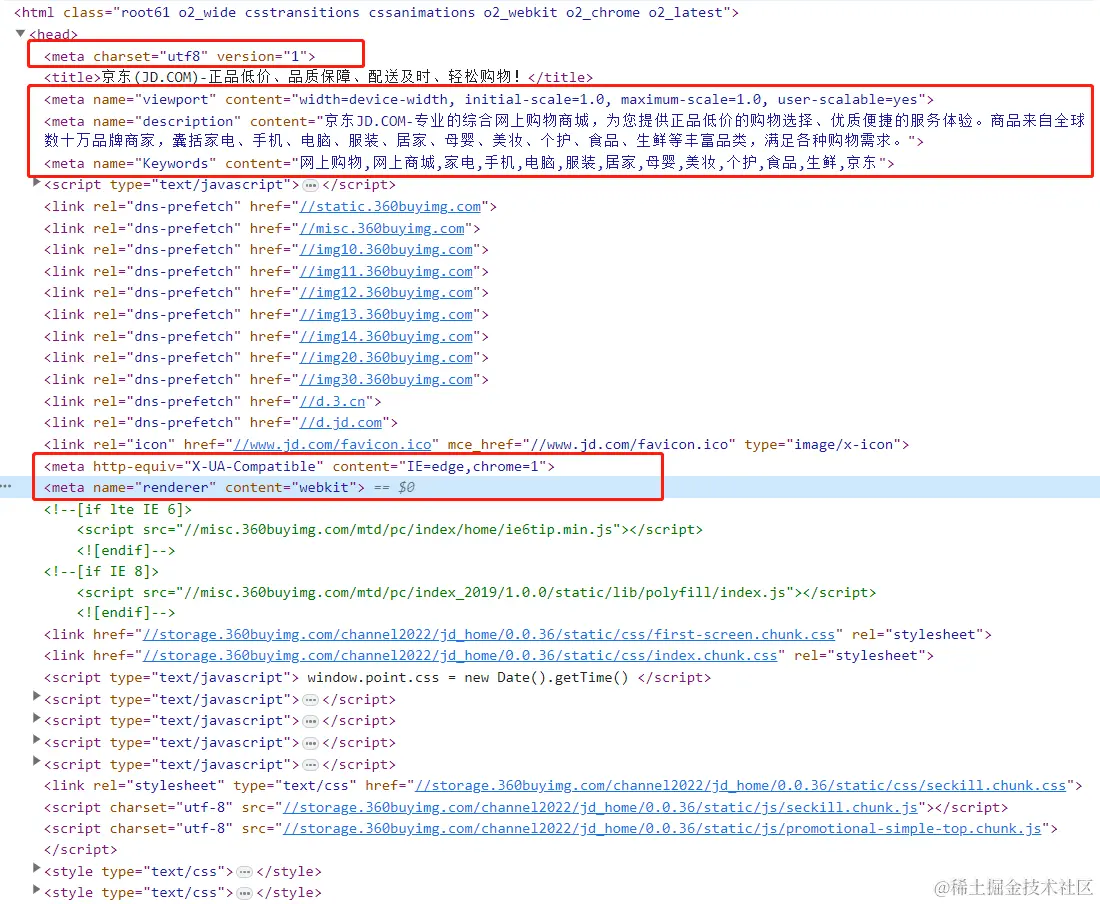The image size is (1100, 904).
Task: Select the meta http-equiv="X-UA-Compatible" row
Action: point(299,466)
